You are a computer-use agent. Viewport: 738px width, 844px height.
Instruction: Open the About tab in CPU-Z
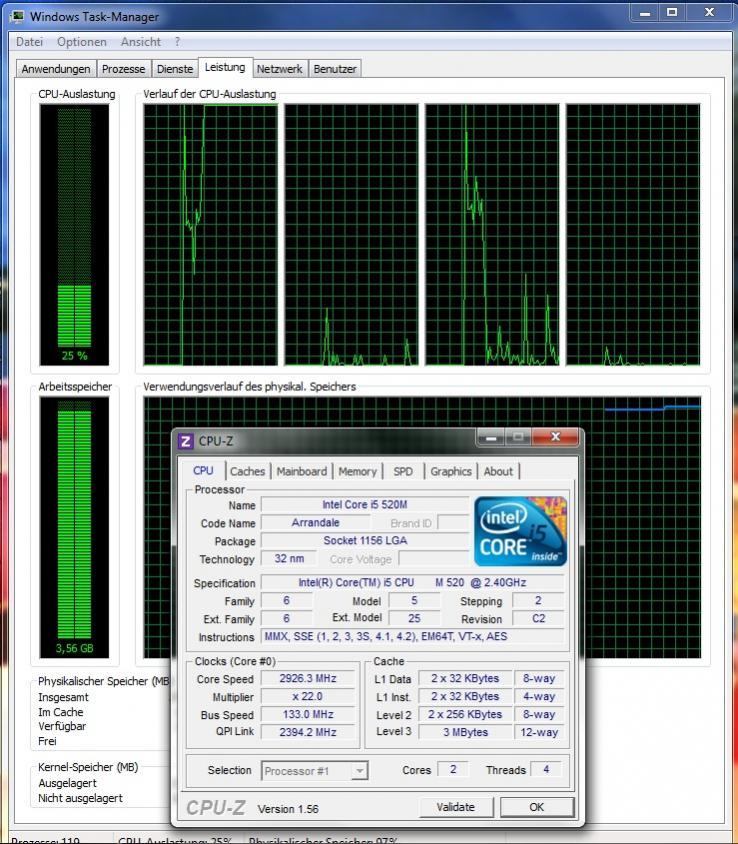click(498, 472)
